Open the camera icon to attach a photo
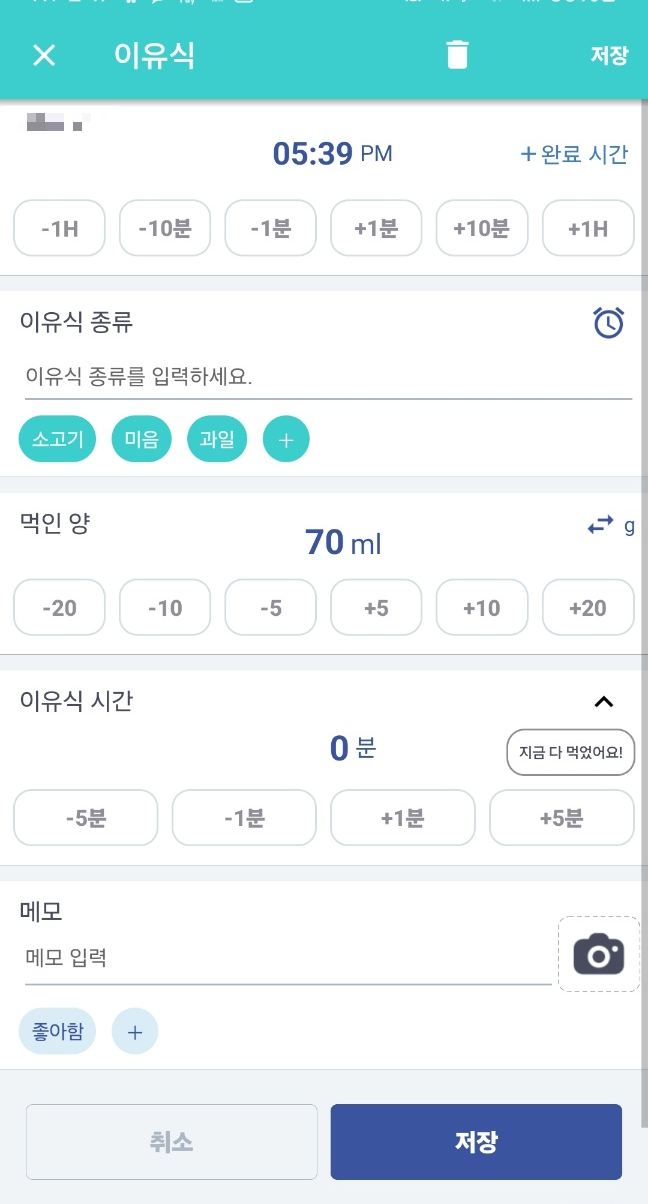 pyautogui.click(x=598, y=953)
